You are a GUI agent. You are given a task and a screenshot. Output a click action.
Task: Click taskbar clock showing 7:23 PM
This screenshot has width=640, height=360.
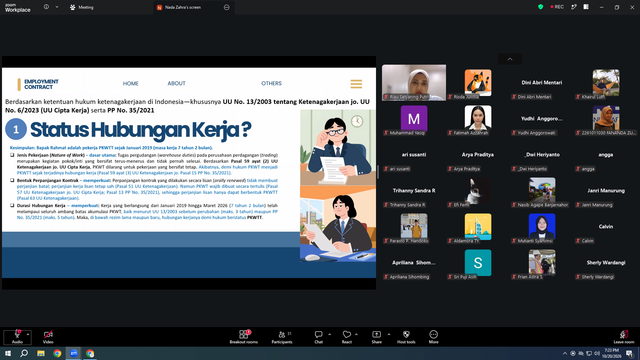611,353
